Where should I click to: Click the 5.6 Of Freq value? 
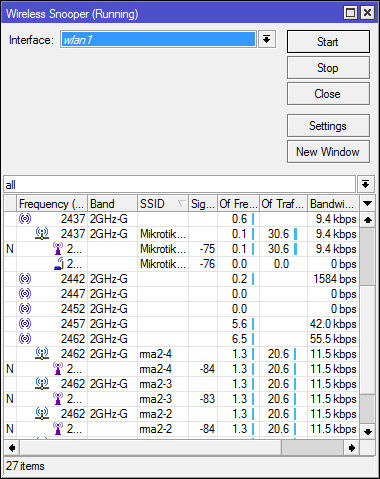pos(239,324)
